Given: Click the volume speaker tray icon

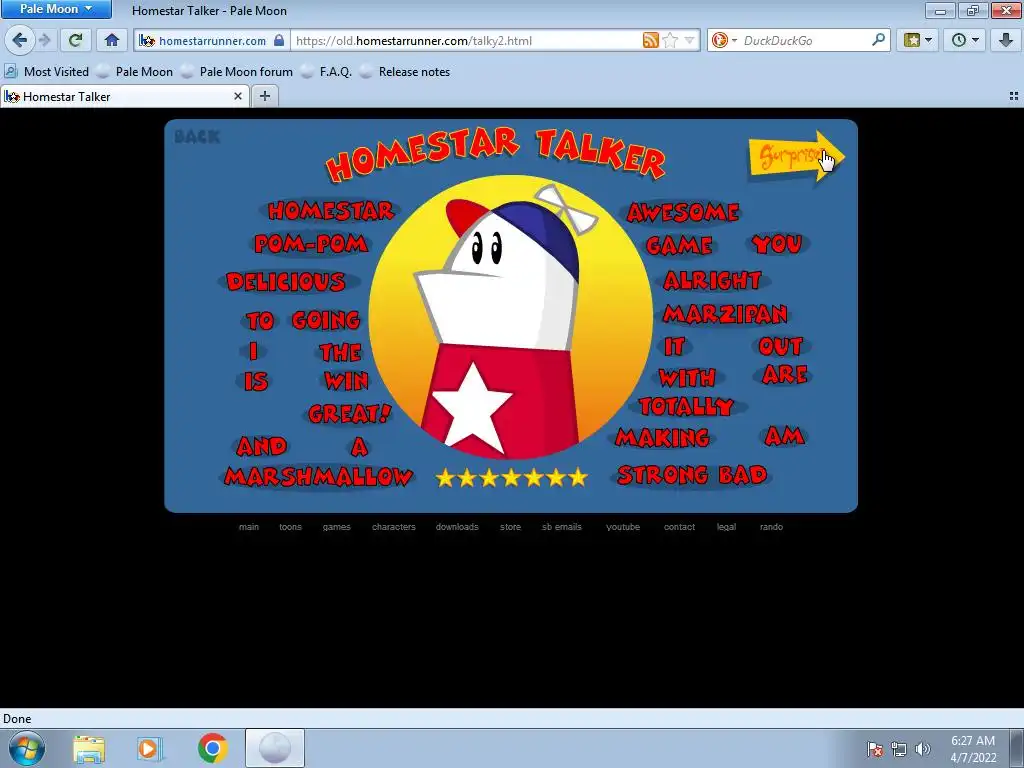Looking at the screenshot, I should [x=922, y=749].
